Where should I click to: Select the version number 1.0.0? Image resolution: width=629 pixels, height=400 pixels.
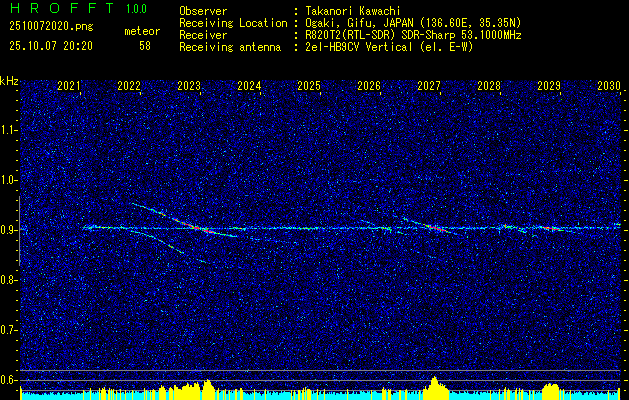[x=136, y=9]
